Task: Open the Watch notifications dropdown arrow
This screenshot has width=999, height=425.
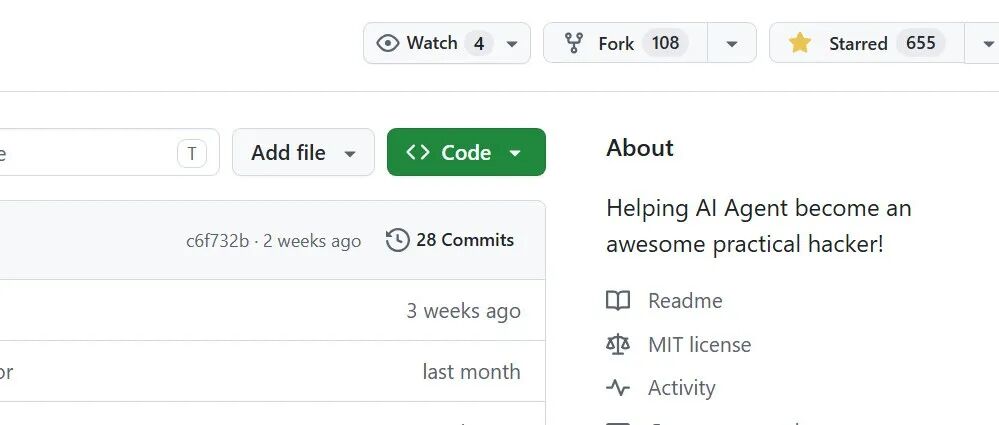Action: point(512,44)
